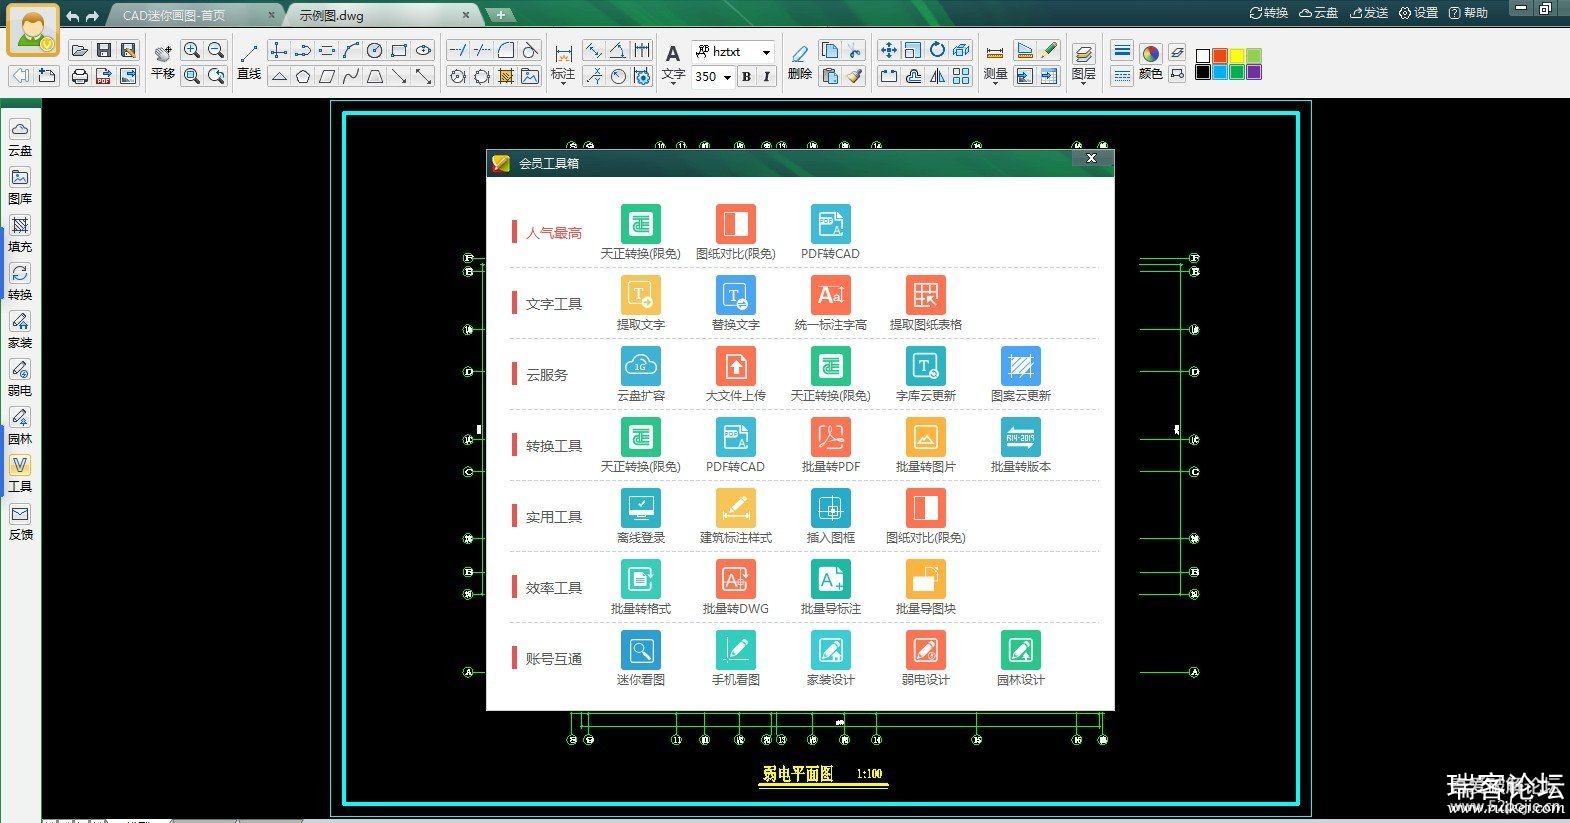Open the 替换文字 tool
The image size is (1570, 823).
tap(735, 304)
